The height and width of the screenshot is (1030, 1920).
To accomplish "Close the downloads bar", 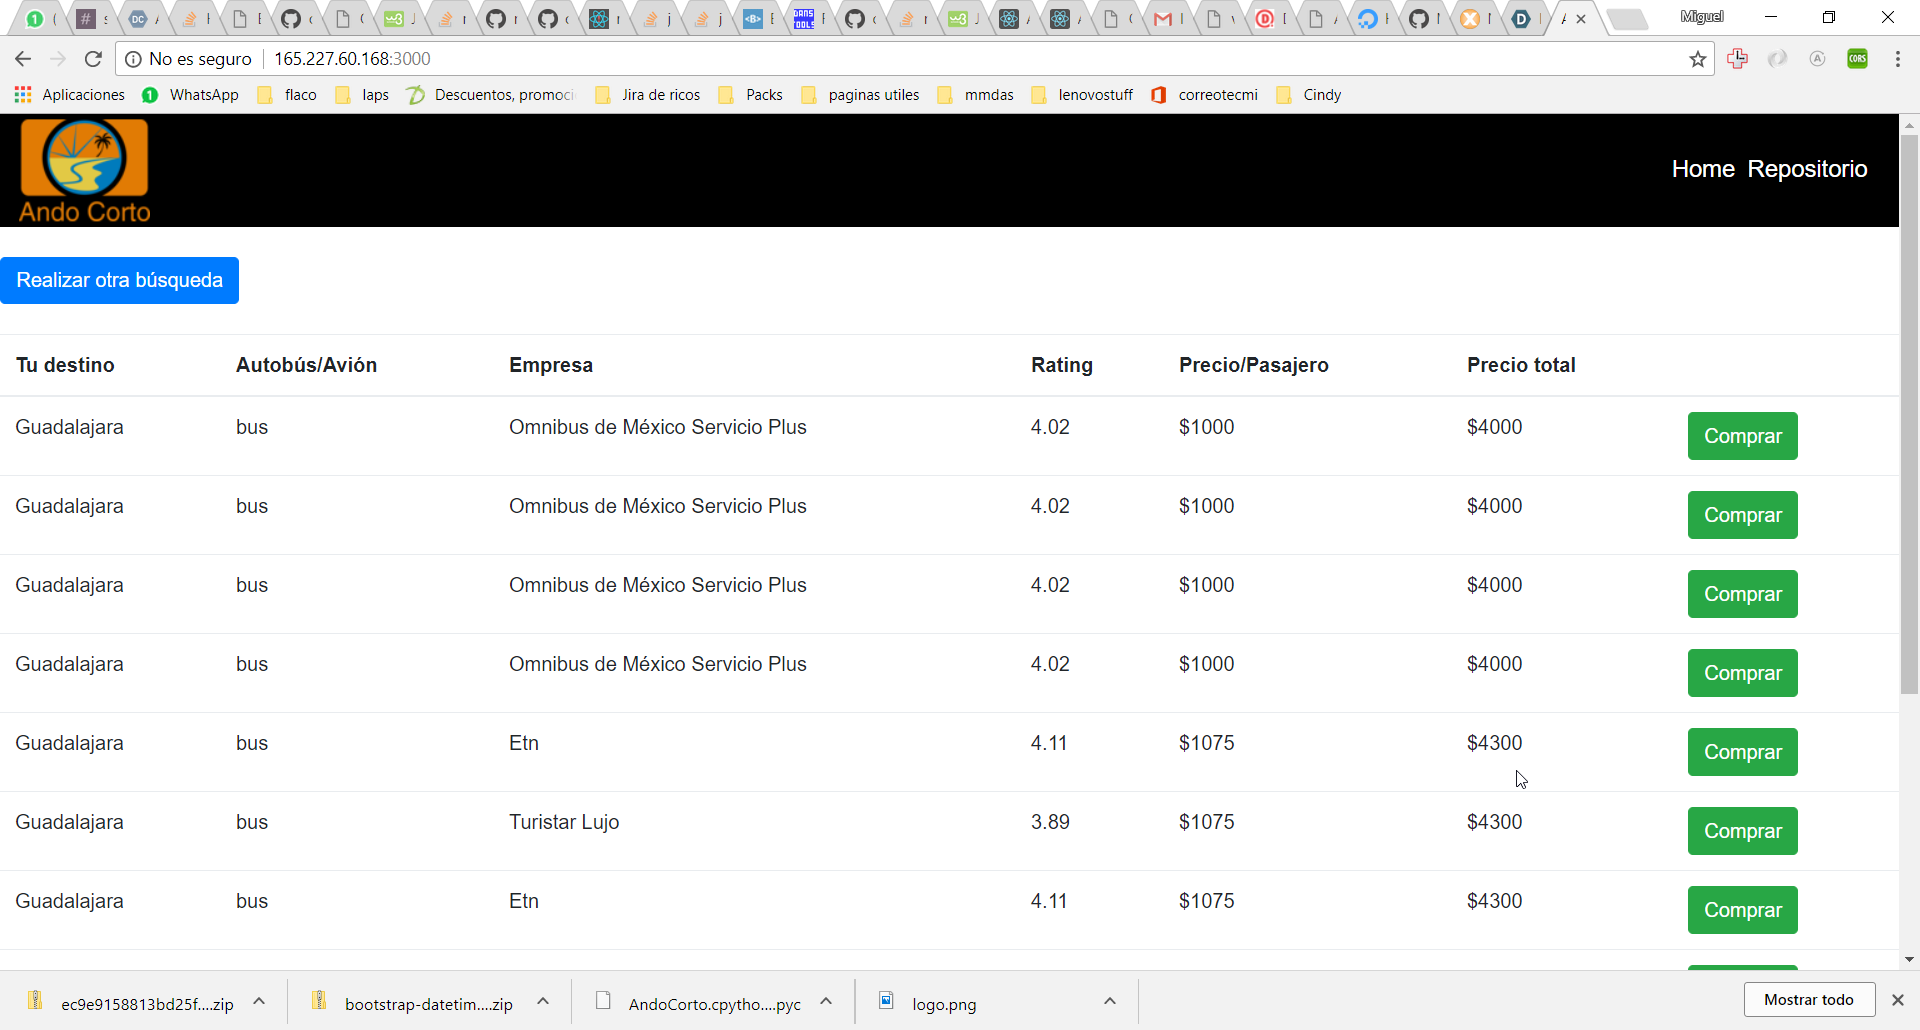I will click(1898, 1000).
